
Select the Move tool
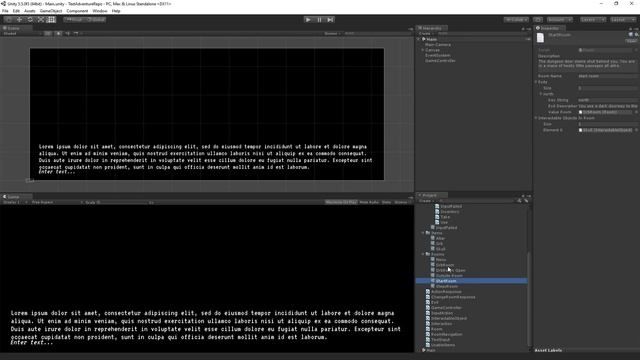19,20
